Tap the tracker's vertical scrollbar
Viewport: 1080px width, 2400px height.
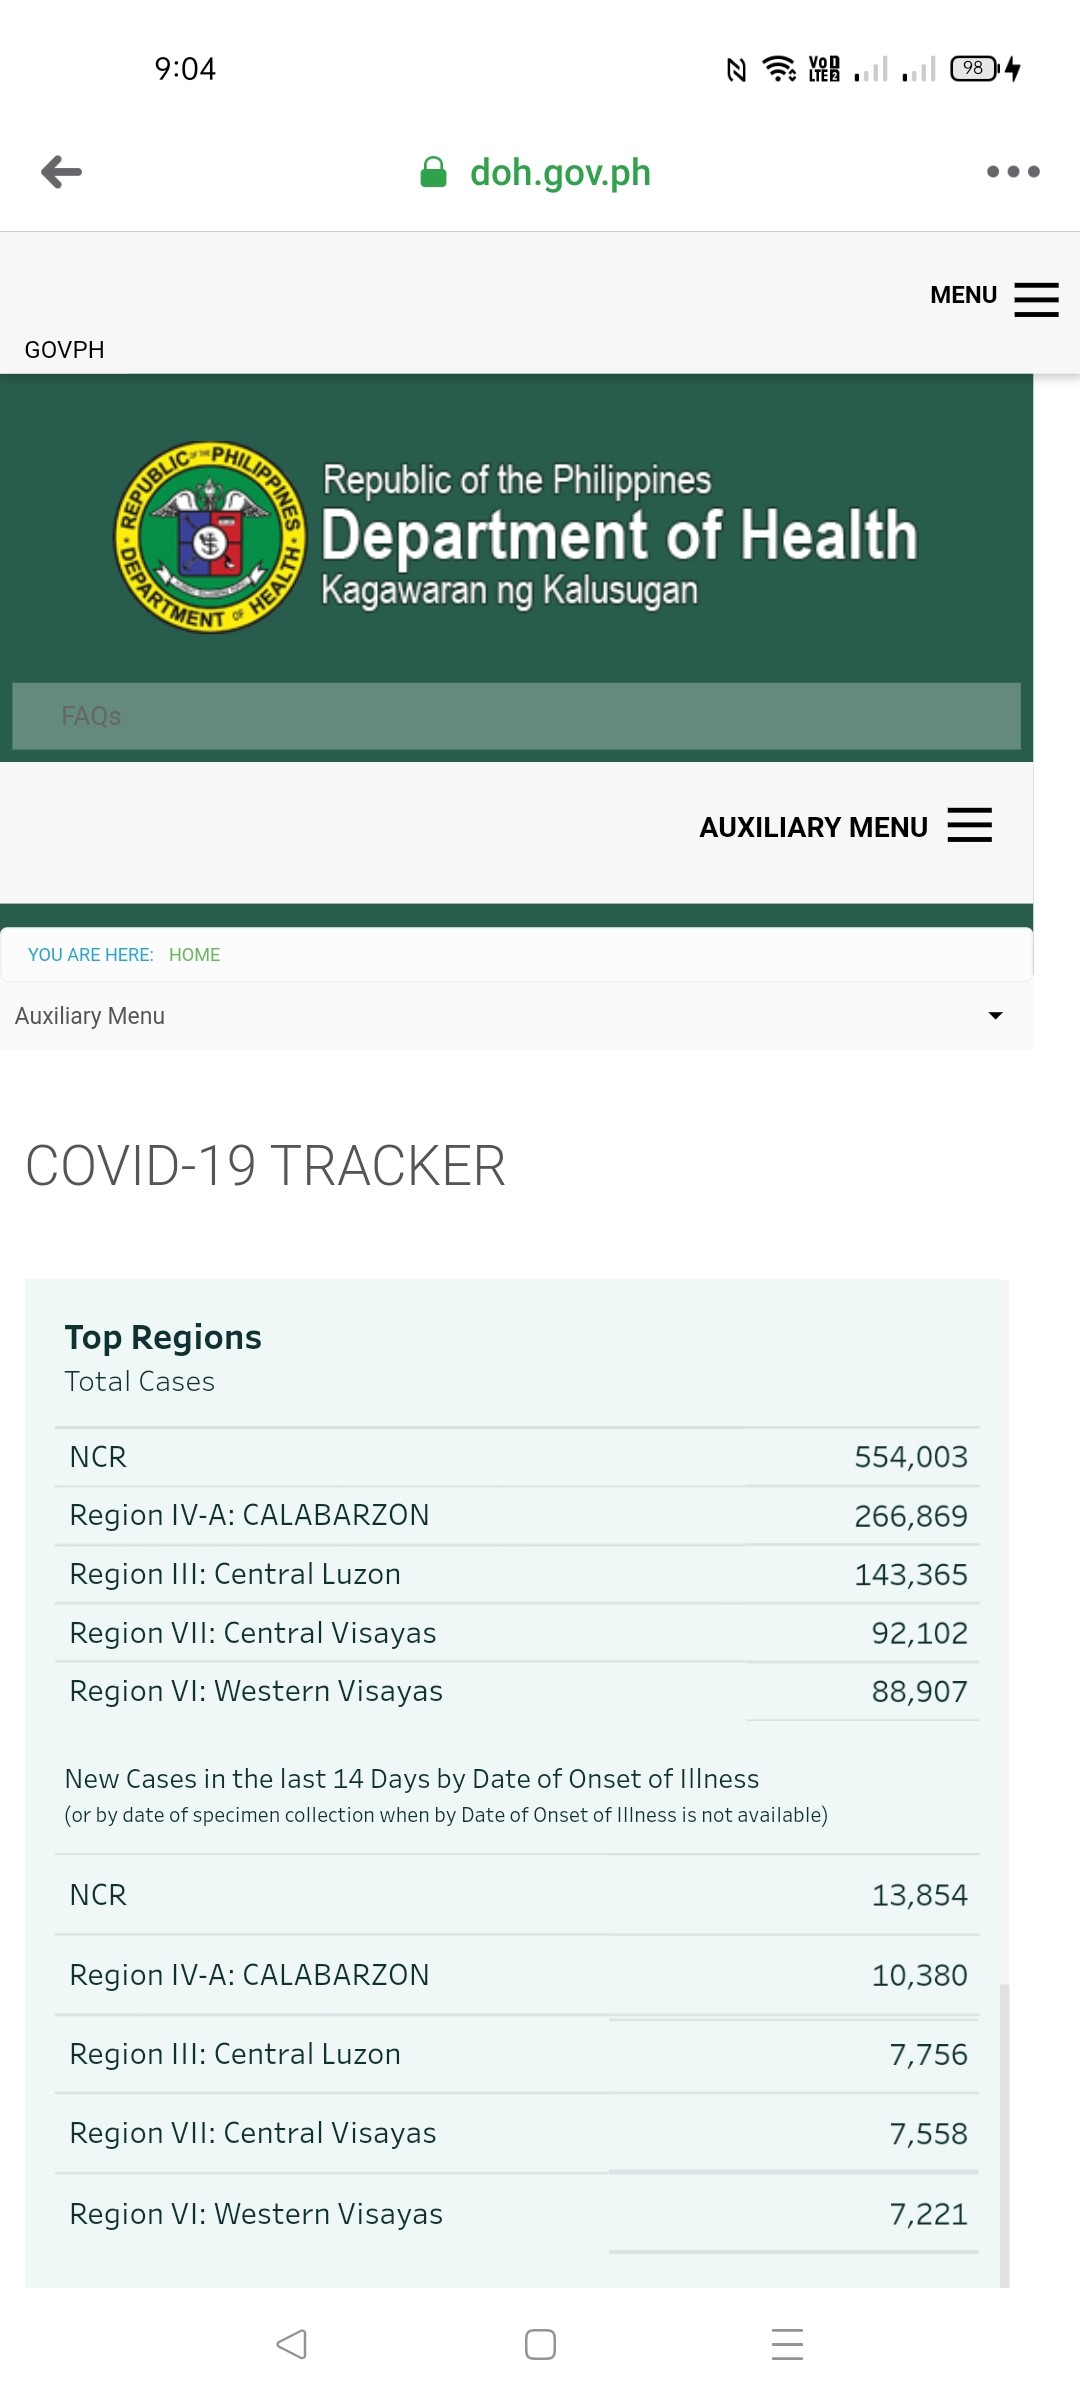pos(1004,2135)
